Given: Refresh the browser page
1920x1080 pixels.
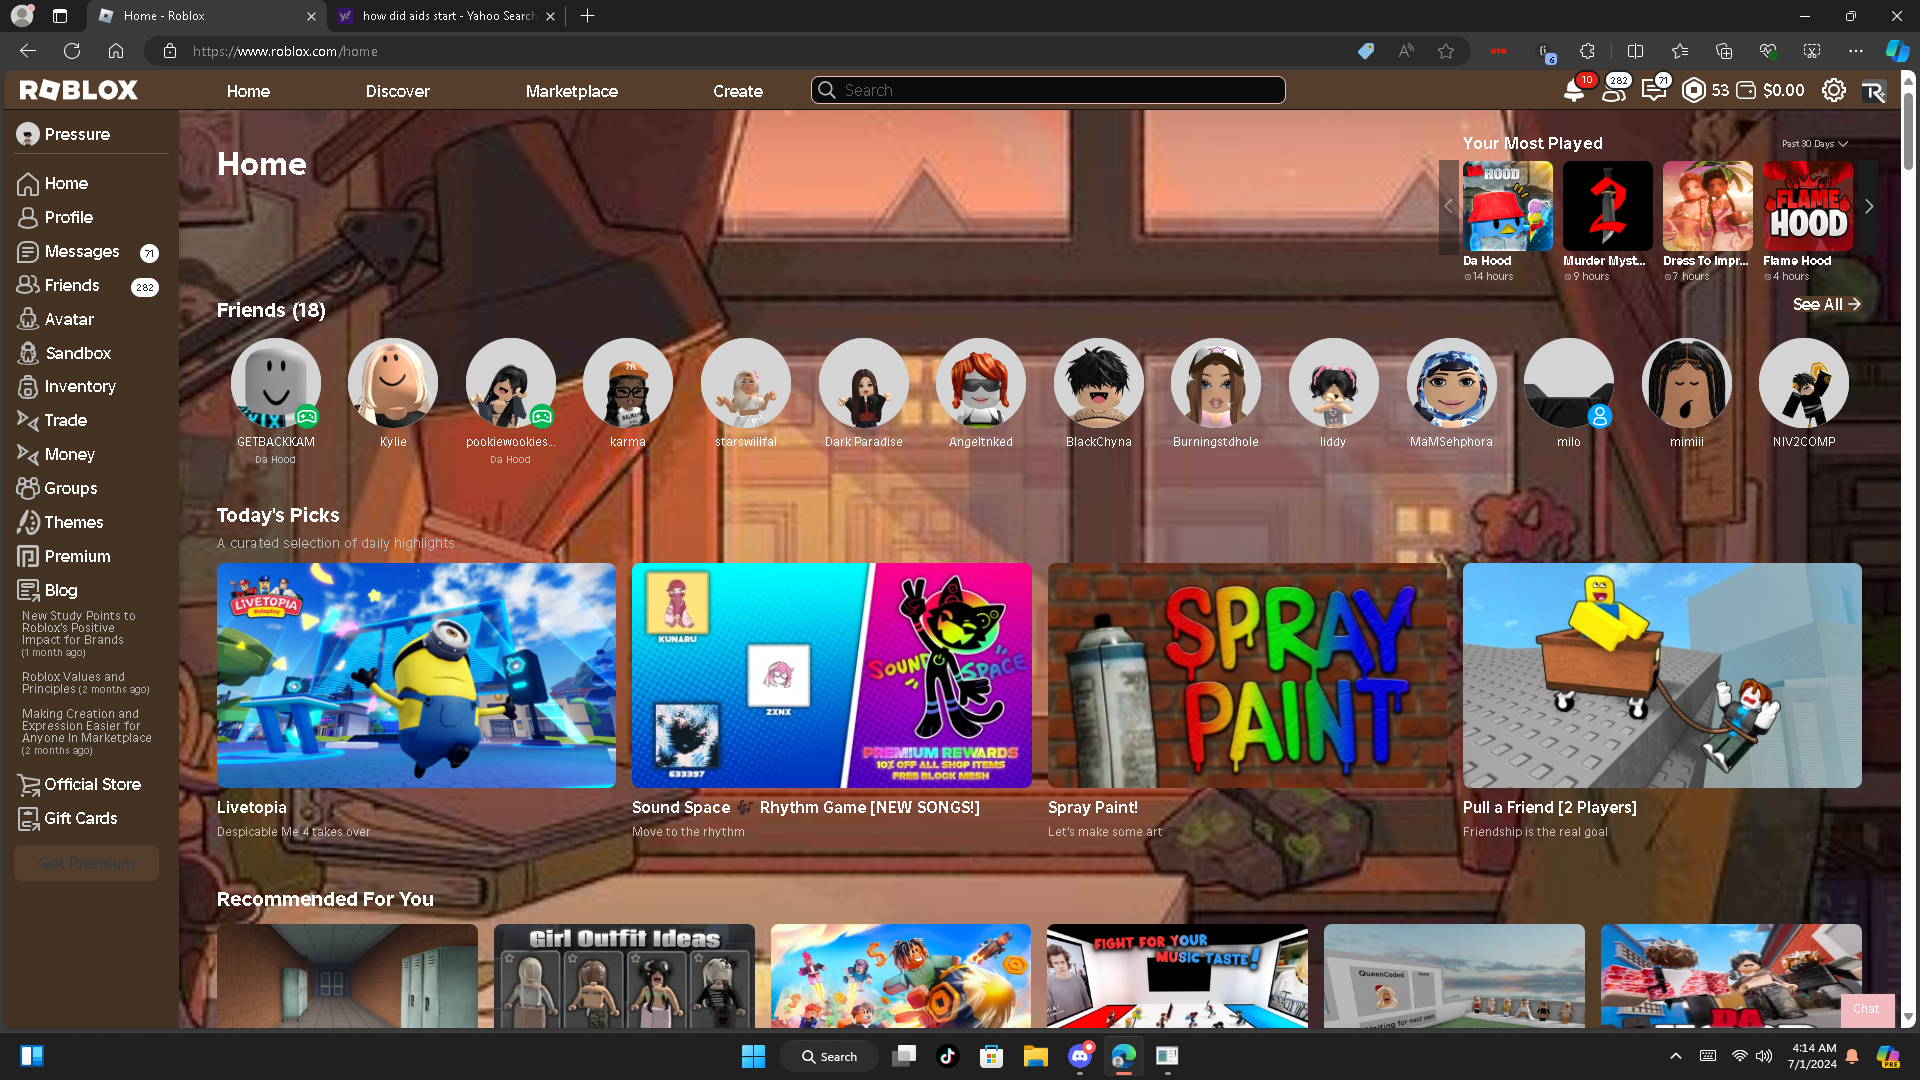Looking at the screenshot, I should click(72, 51).
